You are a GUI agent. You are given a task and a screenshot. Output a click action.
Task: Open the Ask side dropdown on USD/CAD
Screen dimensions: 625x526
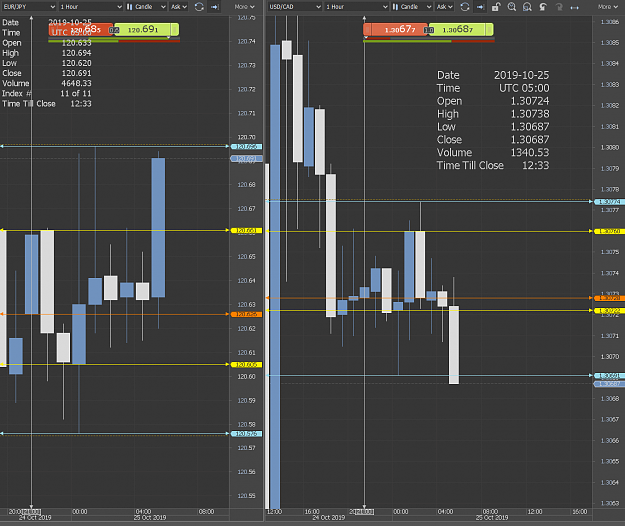(444, 6)
